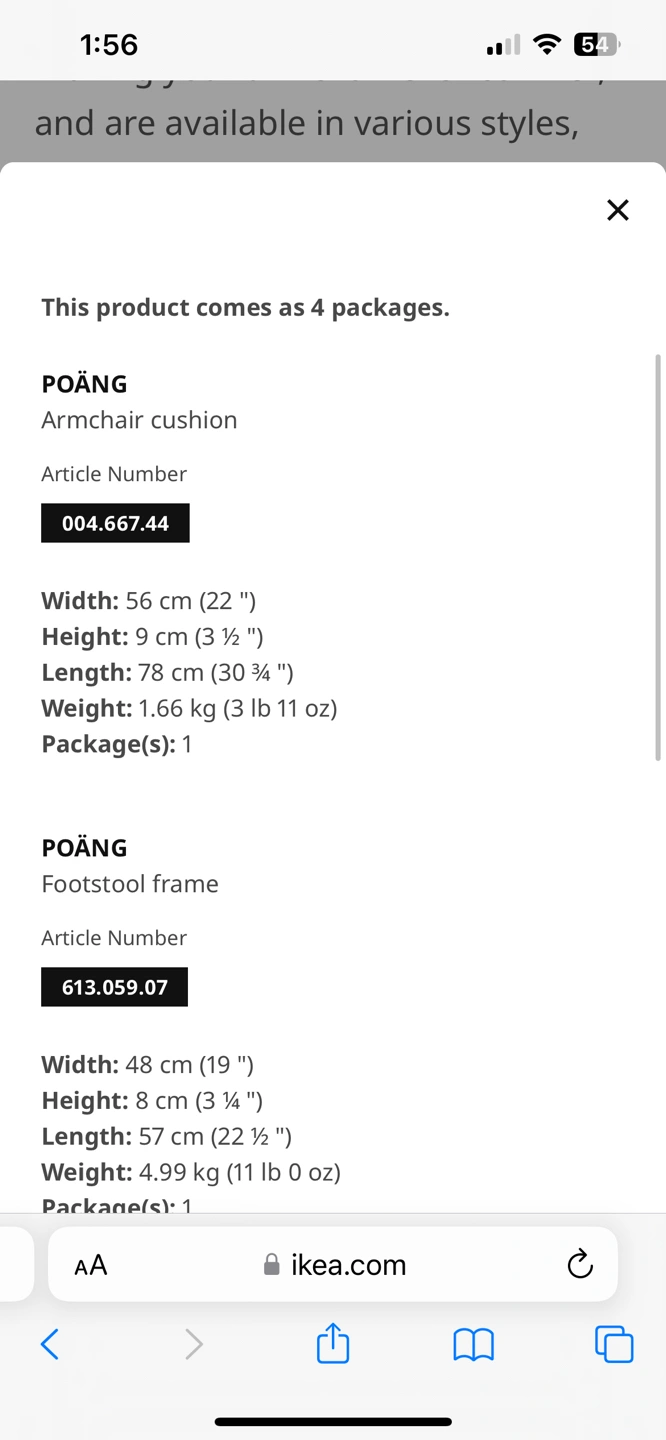Screen dimensions: 666x1440
Task: Tap the lock icon beside ikea.com
Action: pos(271,1265)
